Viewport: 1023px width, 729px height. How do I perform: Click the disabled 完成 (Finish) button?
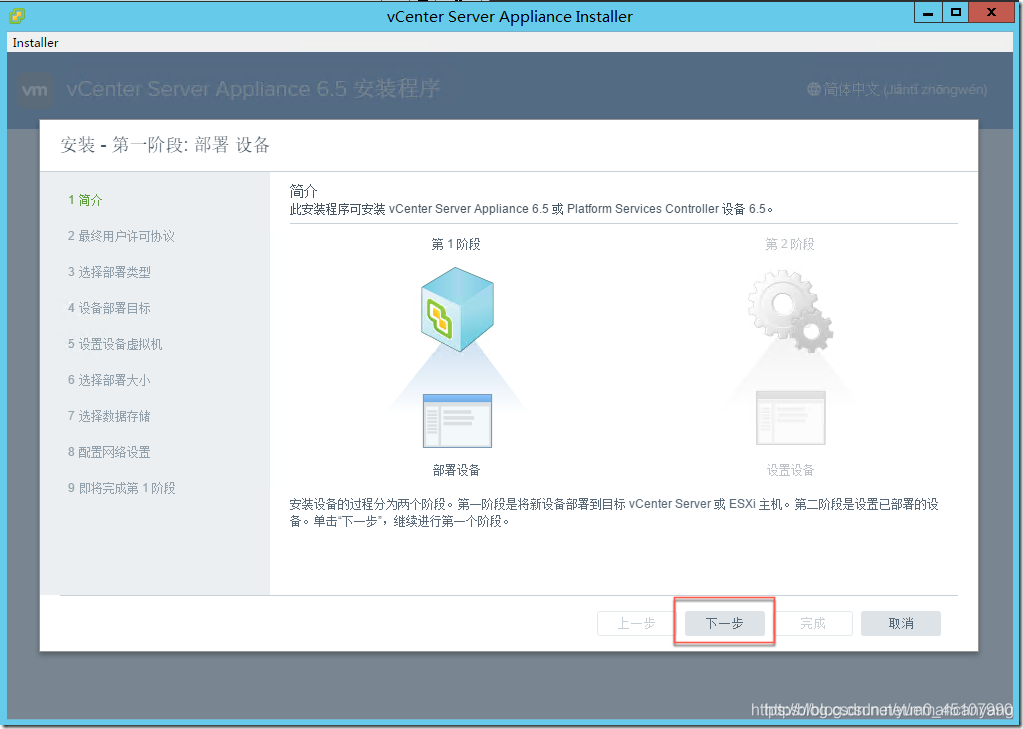pyautogui.click(x=813, y=623)
